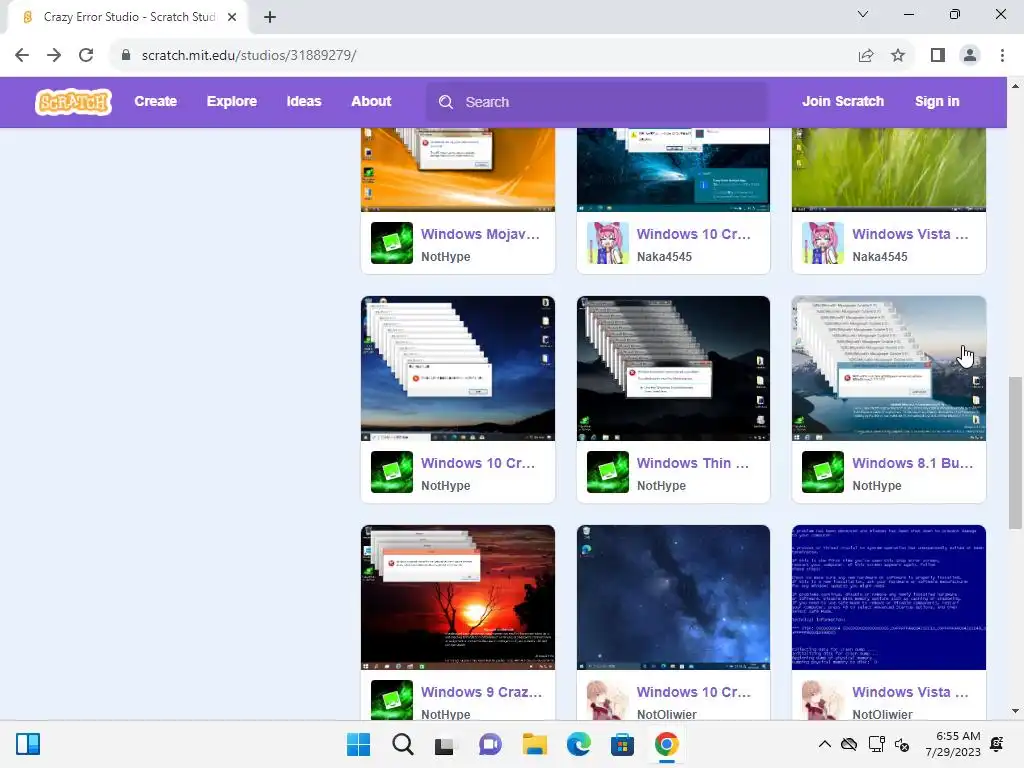Go to the Ideas page
This screenshot has height=768, width=1024.
[x=304, y=101]
